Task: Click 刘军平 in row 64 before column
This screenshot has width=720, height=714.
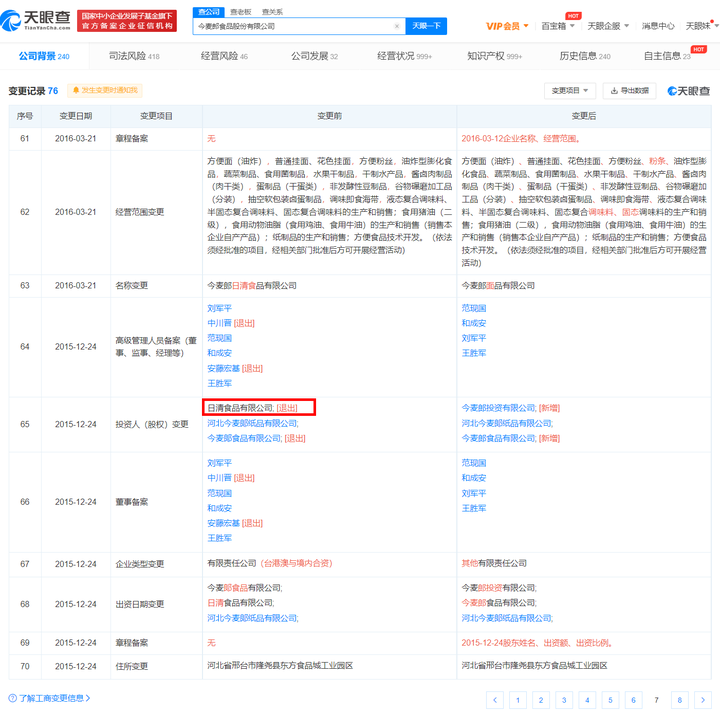Action: 219,308
